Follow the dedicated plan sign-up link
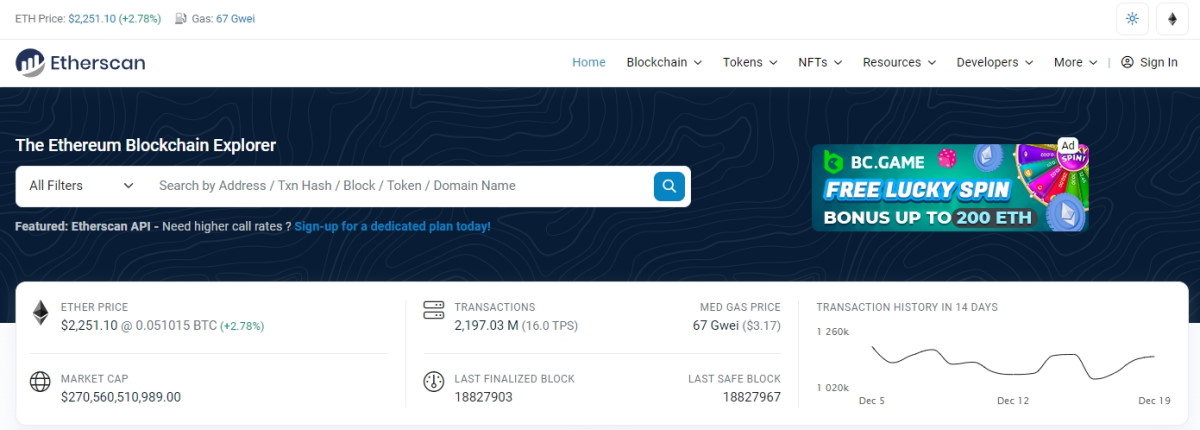Viewport: 1200px width, 430px height. point(392,227)
